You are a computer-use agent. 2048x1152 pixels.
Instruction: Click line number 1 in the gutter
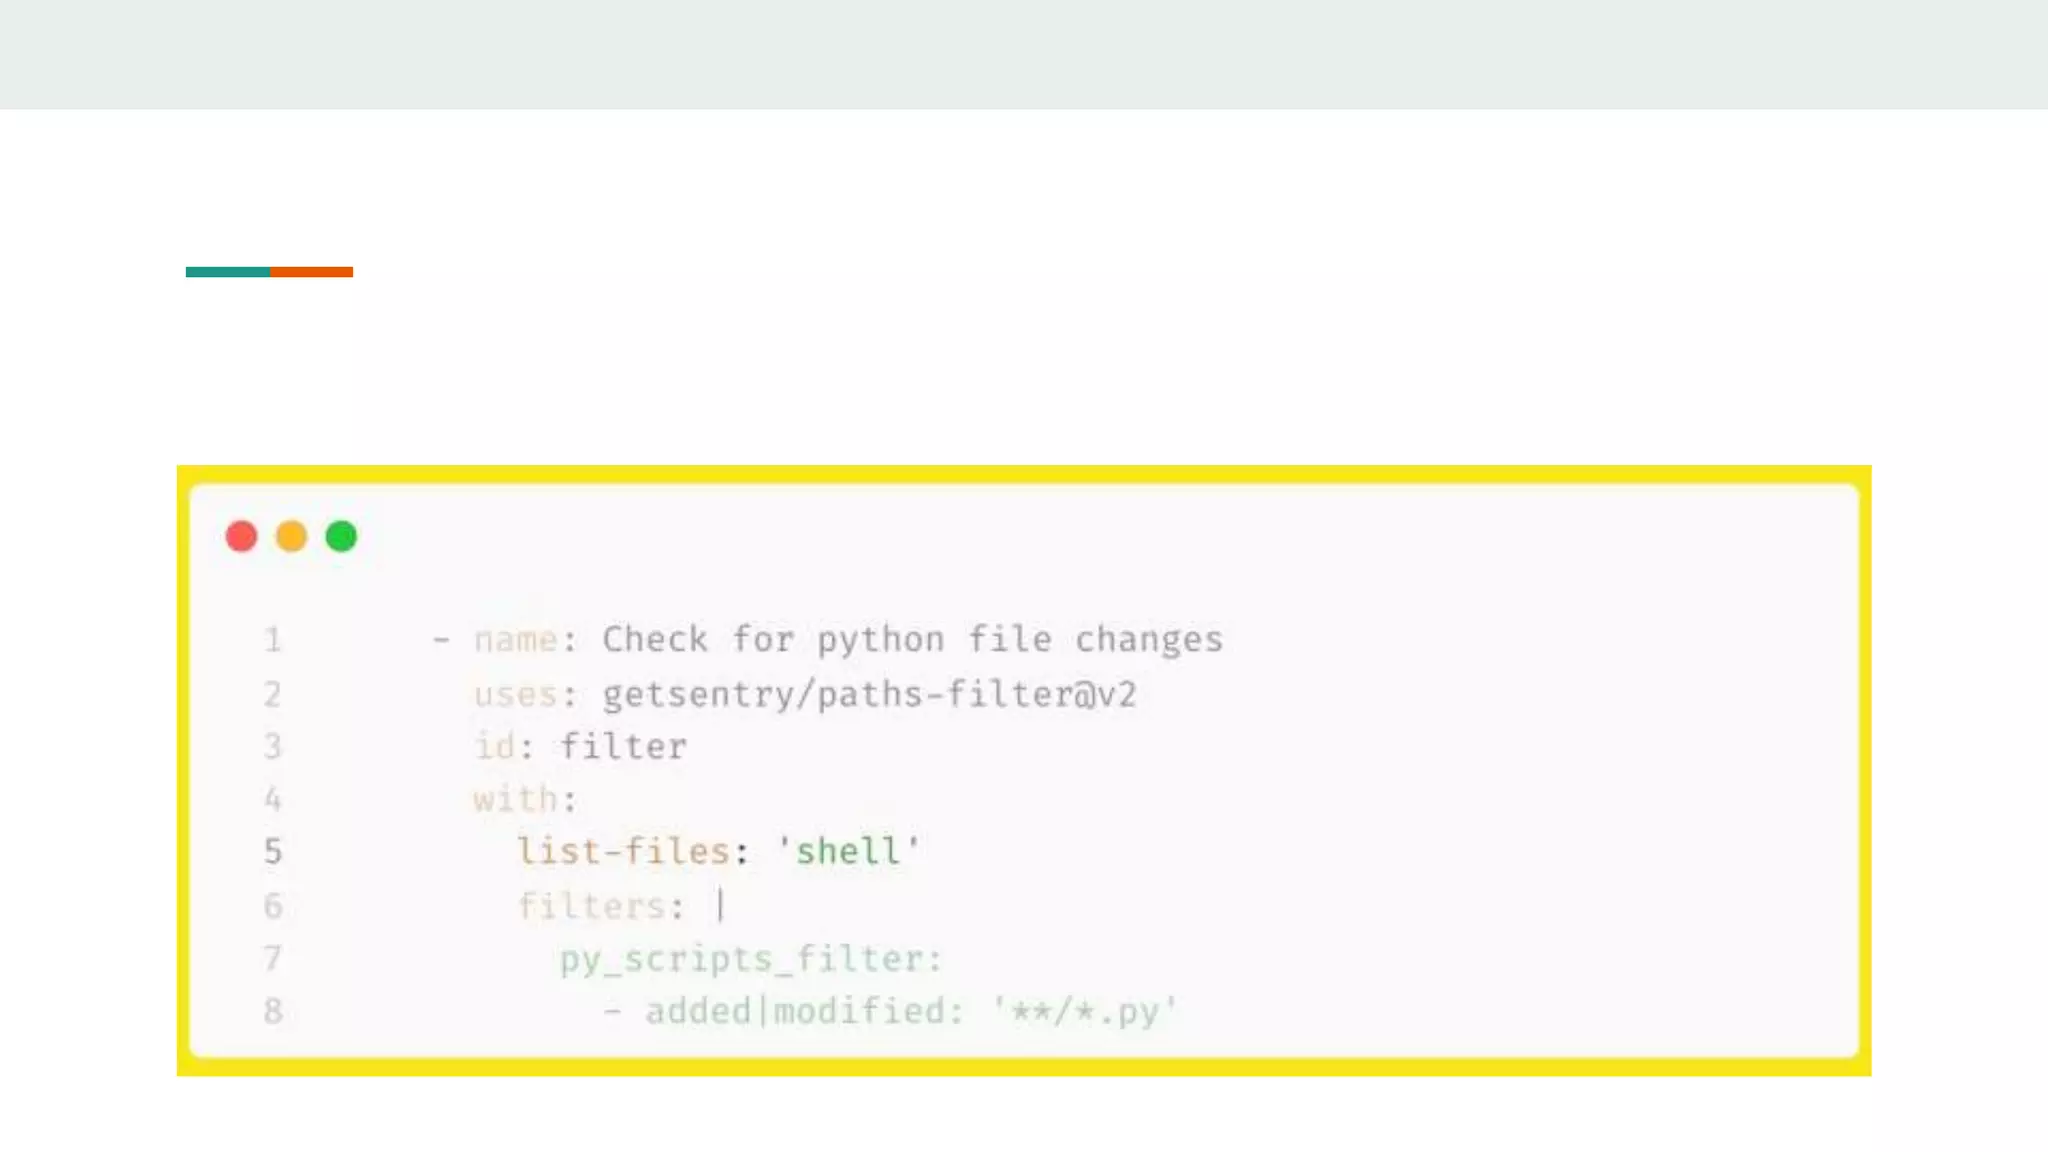273,640
